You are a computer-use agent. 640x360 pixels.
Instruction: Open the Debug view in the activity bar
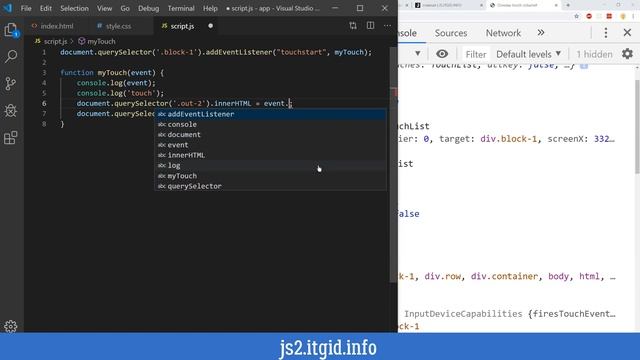point(11,110)
